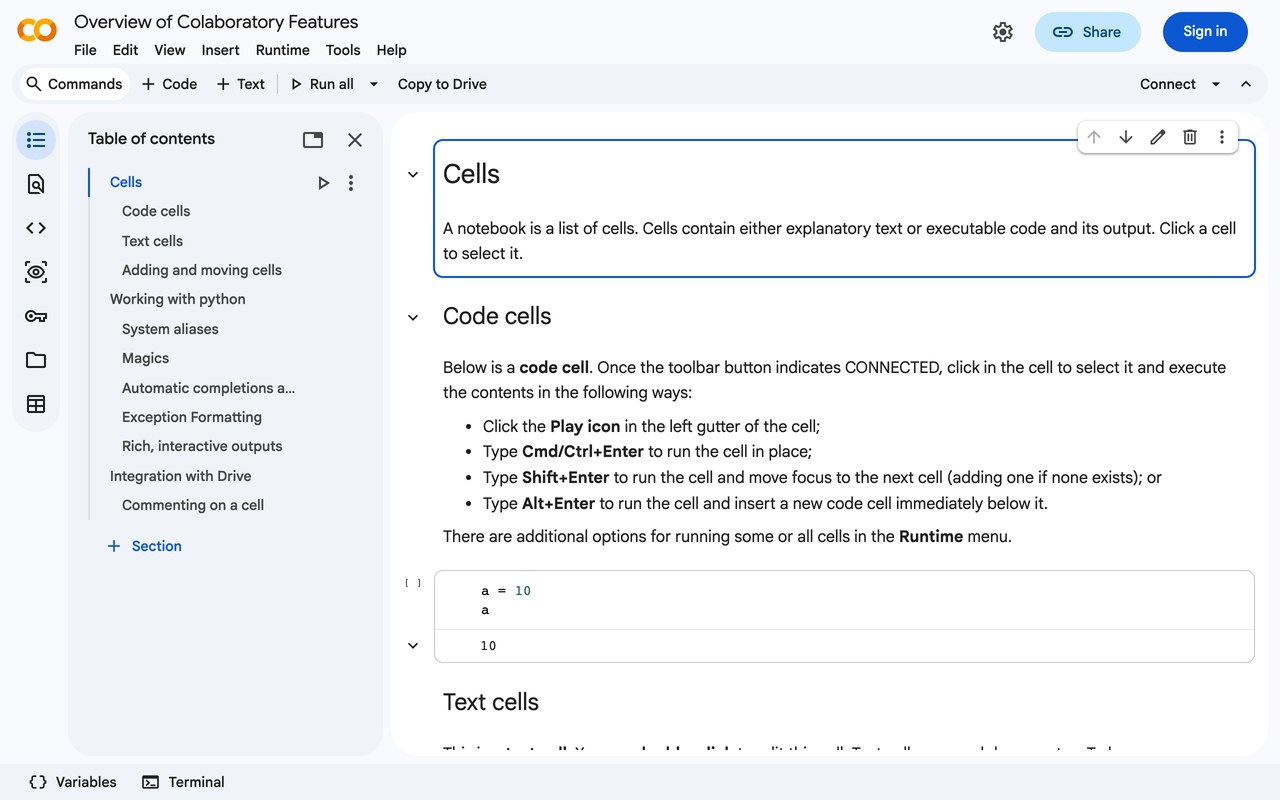Open the View menu
Viewport: 1280px width, 800px height.
pos(169,50)
